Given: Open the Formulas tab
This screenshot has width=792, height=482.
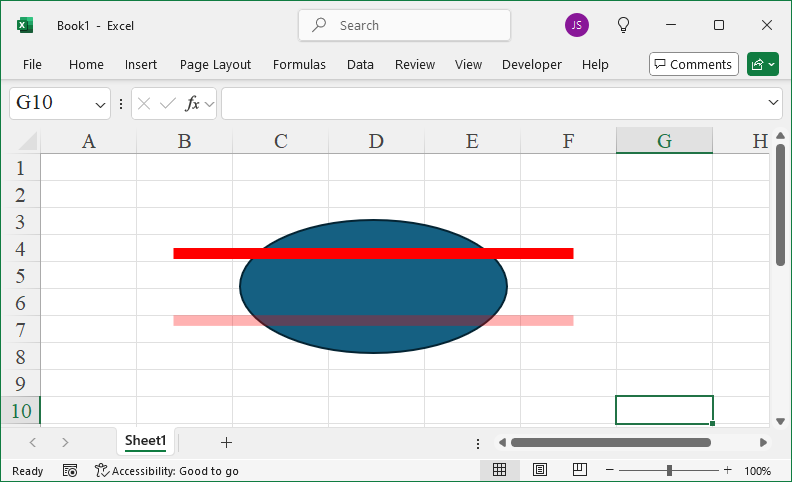Looking at the screenshot, I should click(300, 65).
